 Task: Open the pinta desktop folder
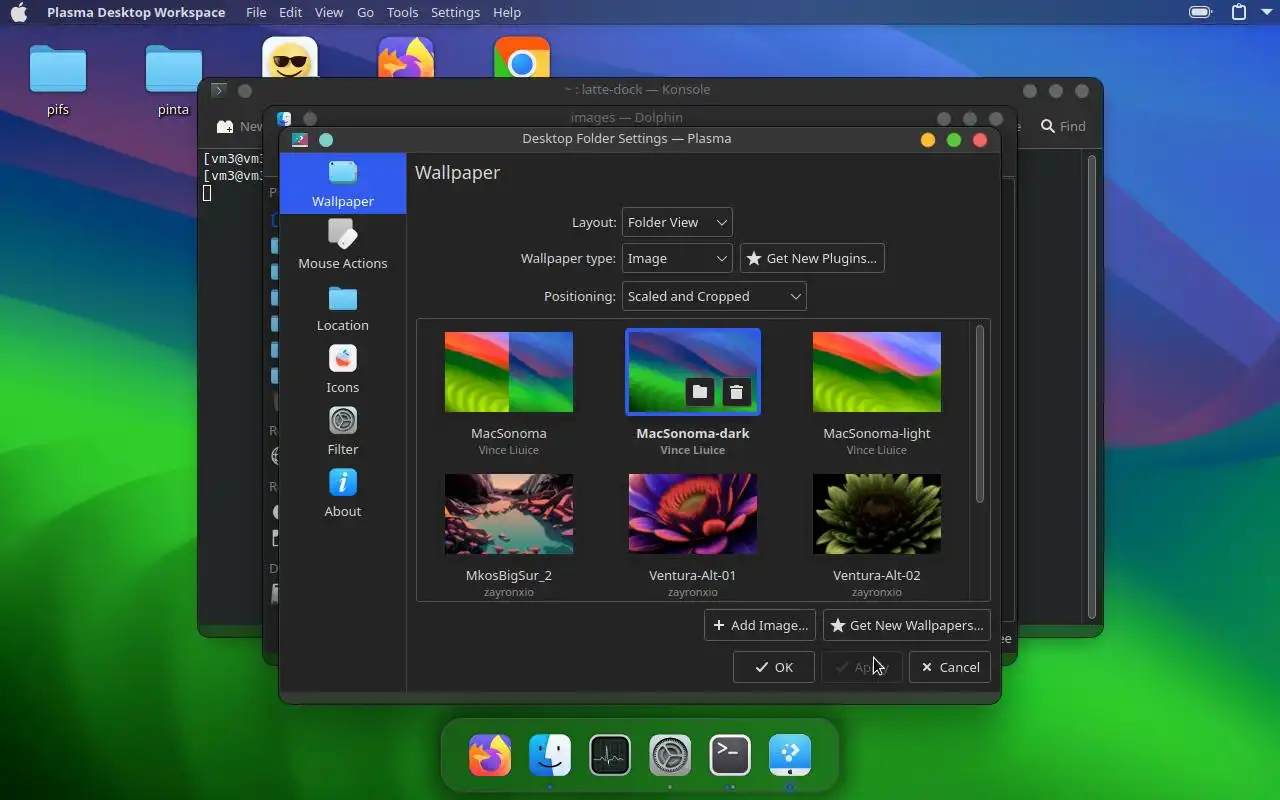pyautogui.click(x=173, y=81)
